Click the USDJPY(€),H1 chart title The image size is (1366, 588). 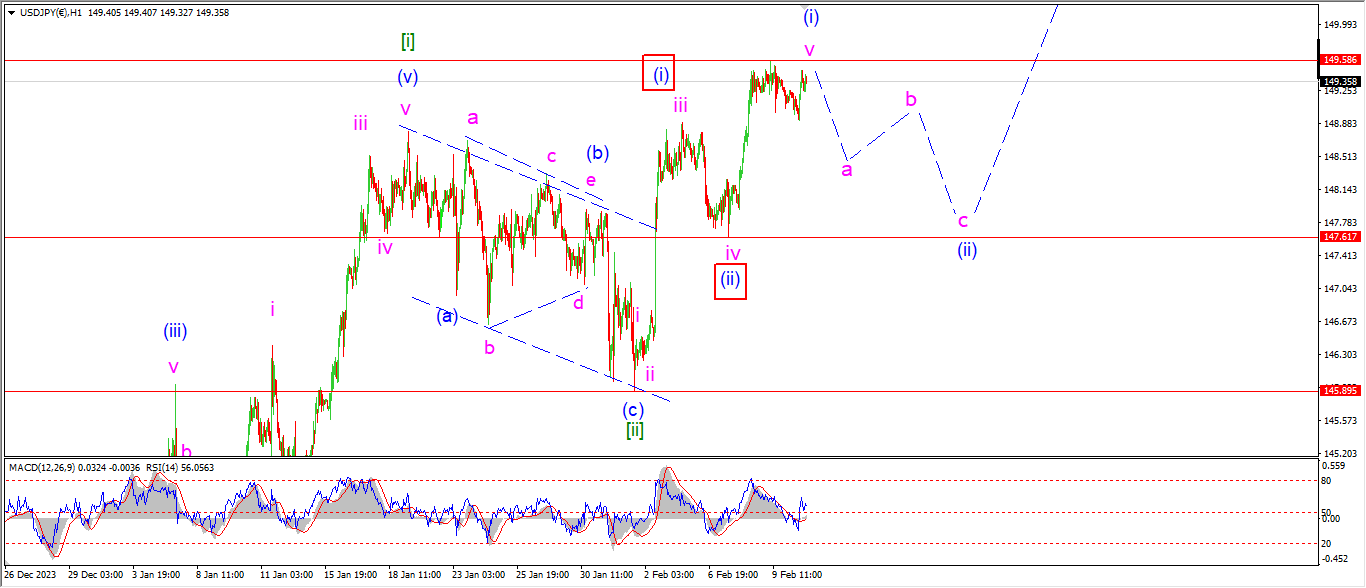click(x=50, y=10)
